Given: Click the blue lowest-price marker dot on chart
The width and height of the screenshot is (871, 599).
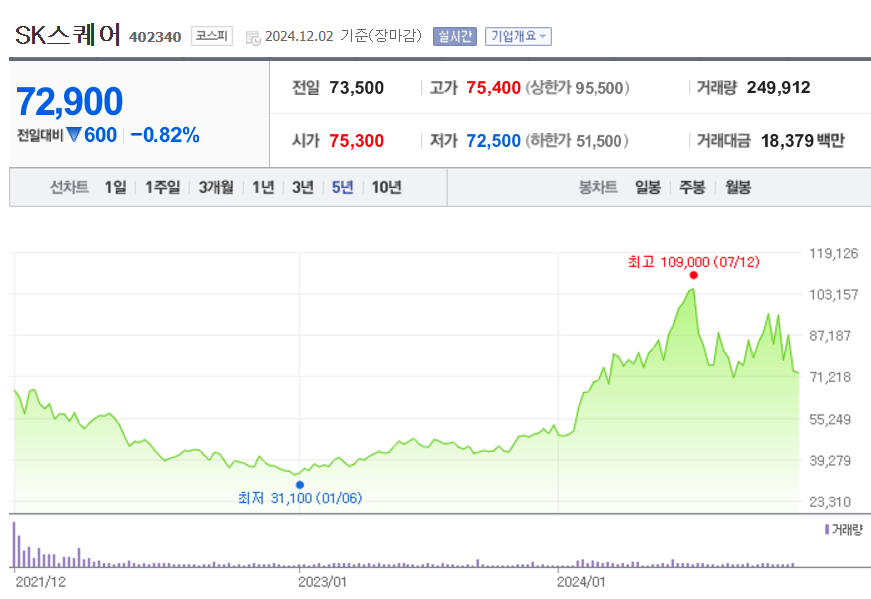Looking at the screenshot, I should [300, 485].
